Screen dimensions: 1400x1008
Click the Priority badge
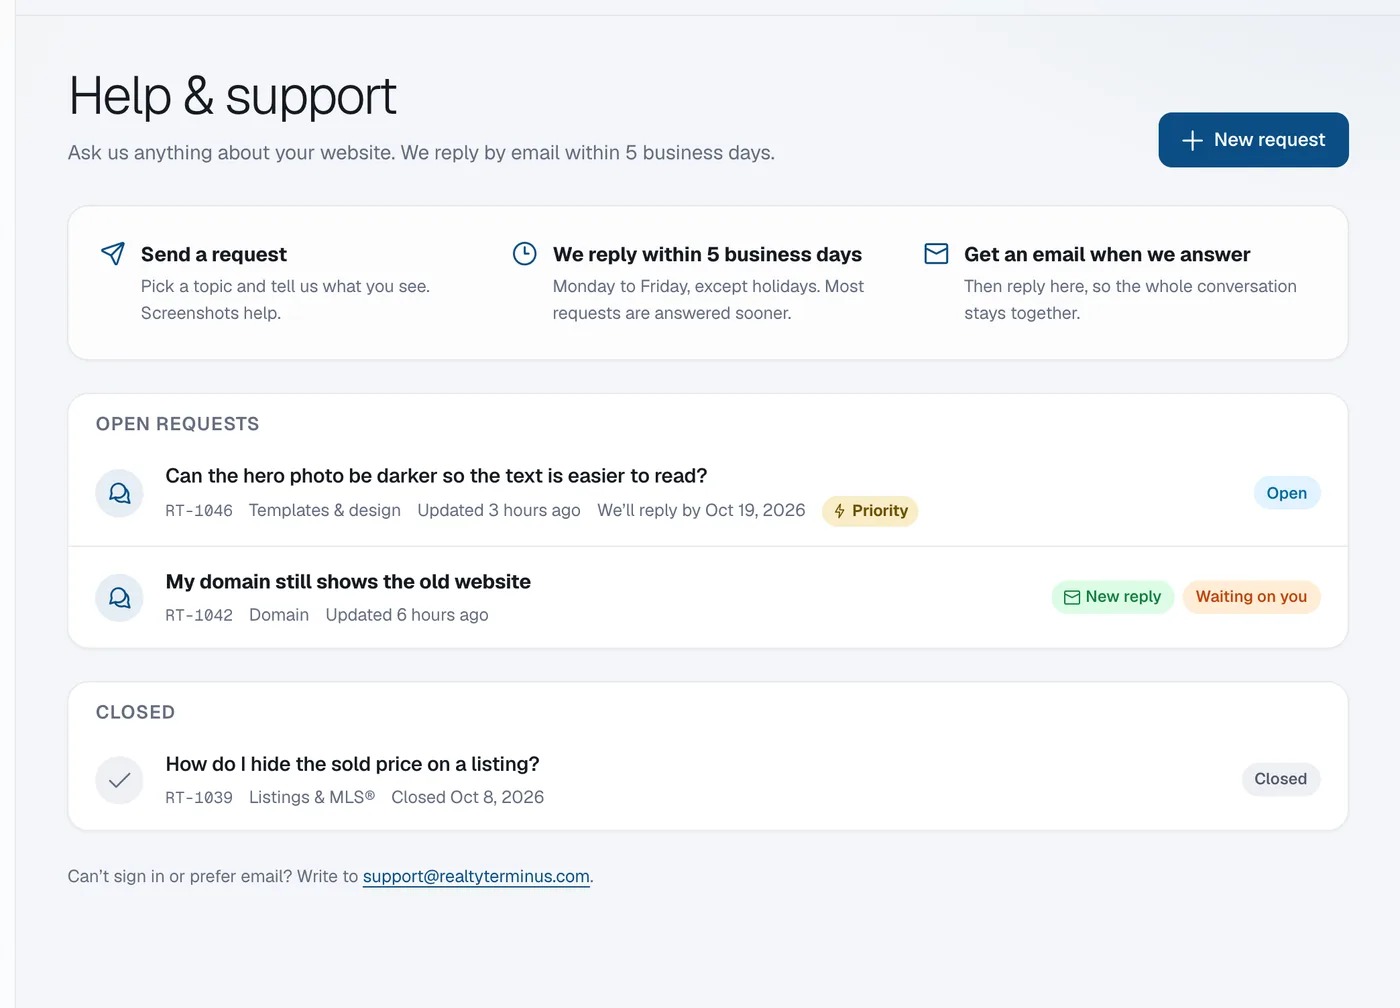(x=870, y=511)
